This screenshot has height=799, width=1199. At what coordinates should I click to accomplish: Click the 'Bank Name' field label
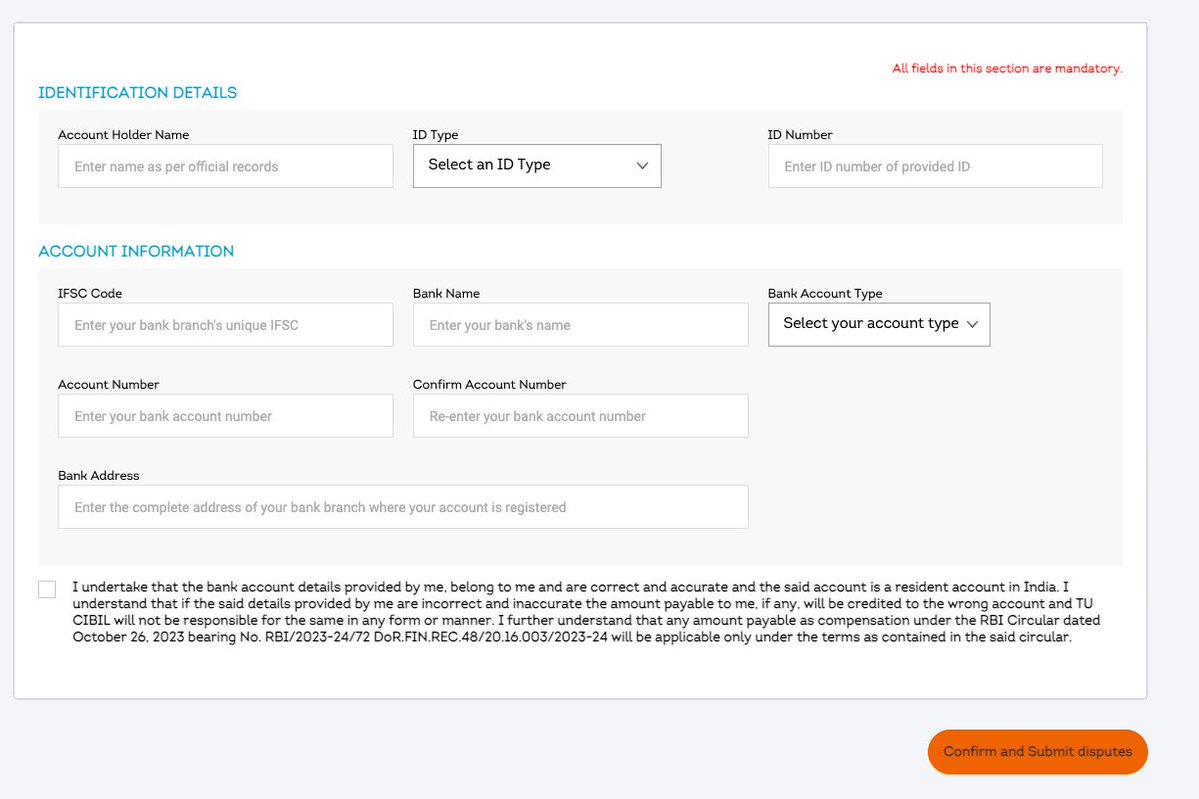coord(447,293)
